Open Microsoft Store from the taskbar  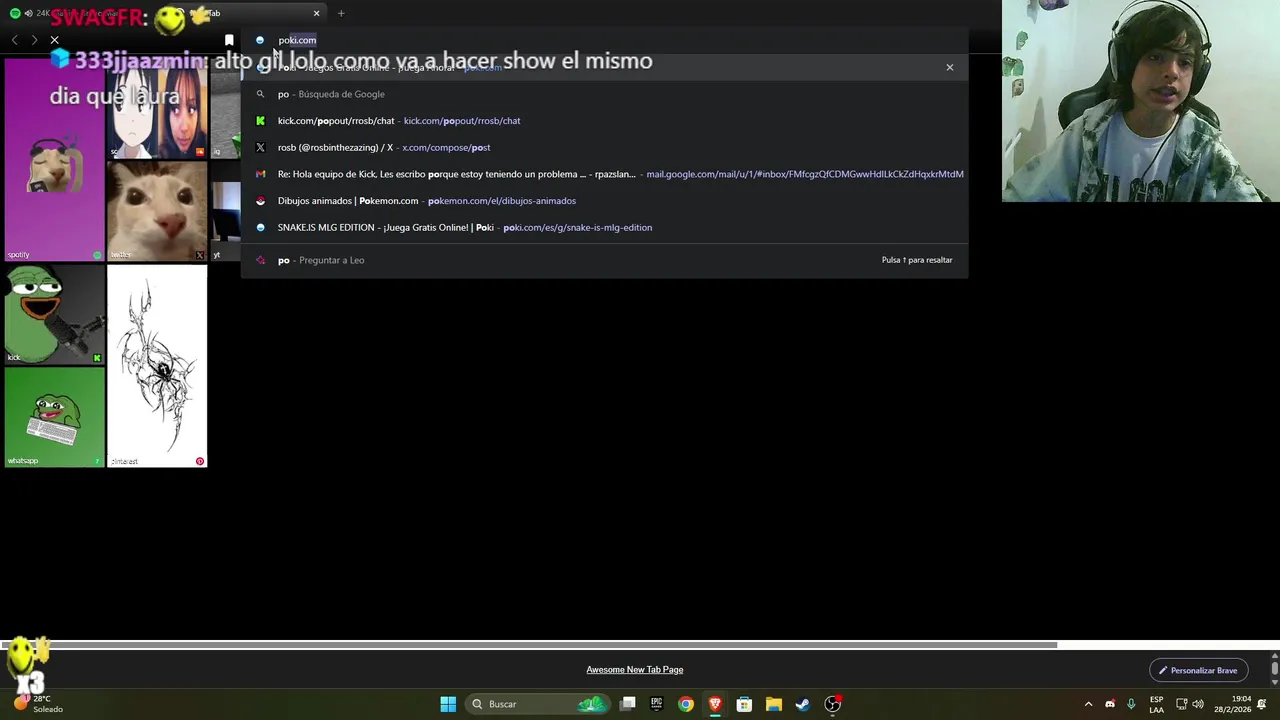pyautogui.click(x=744, y=704)
